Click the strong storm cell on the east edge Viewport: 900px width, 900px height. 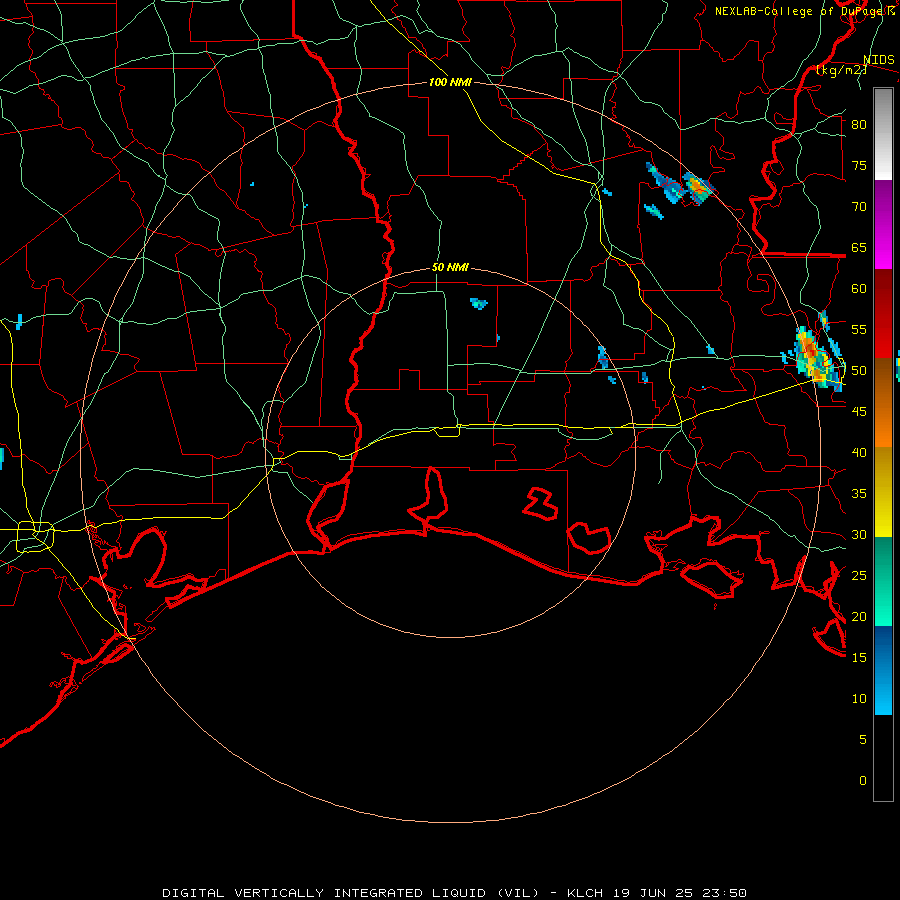[x=814, y=356]
